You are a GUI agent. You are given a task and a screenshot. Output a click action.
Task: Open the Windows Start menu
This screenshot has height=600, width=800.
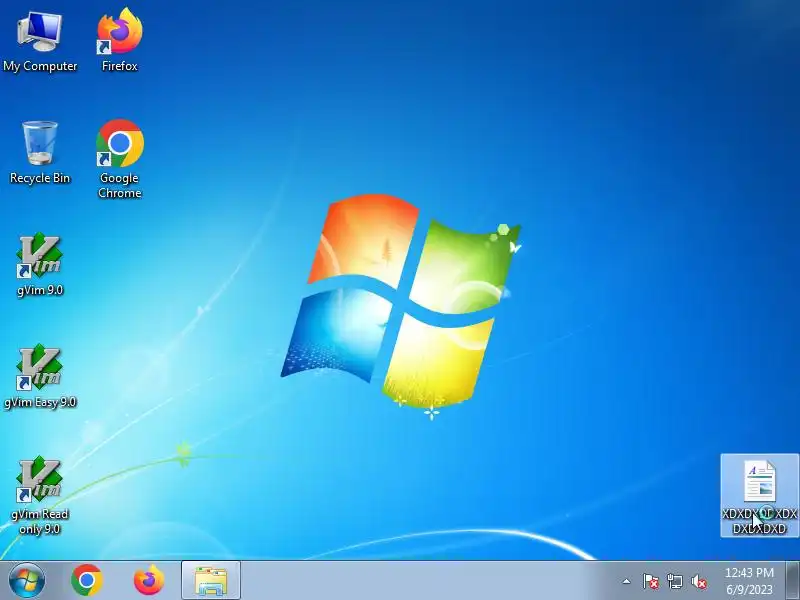[x=26, y=581]
